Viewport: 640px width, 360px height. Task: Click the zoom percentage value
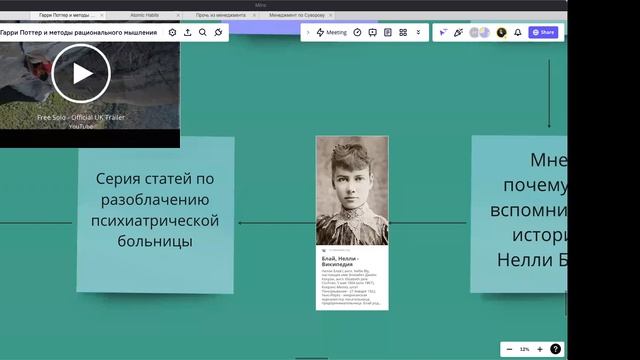pyautogui.click(x=524, y=349)
